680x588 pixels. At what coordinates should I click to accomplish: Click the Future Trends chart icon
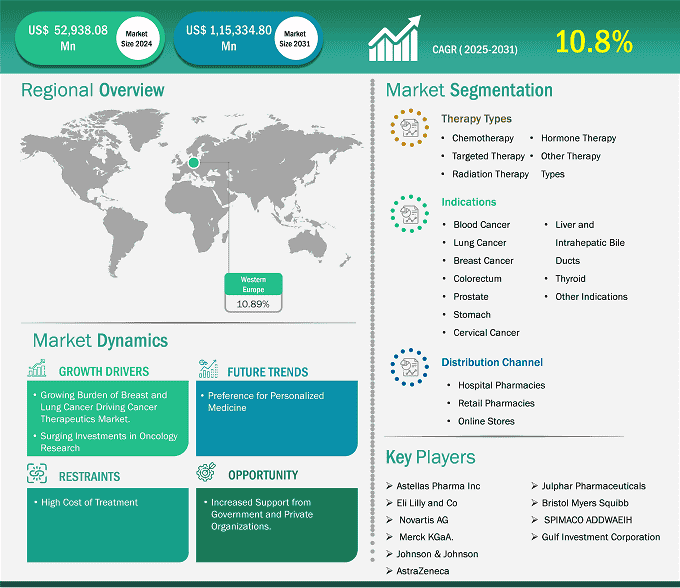[x=208, y=368]
